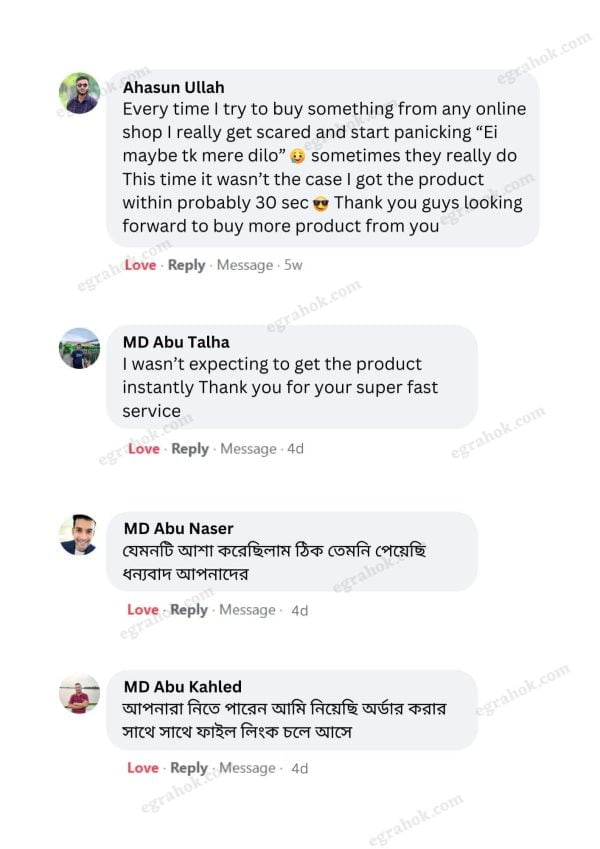The width and height of the screenshot is (600, 849).
Task: Open MD Abu Talha's profile avatar
Action: point(79,348)
